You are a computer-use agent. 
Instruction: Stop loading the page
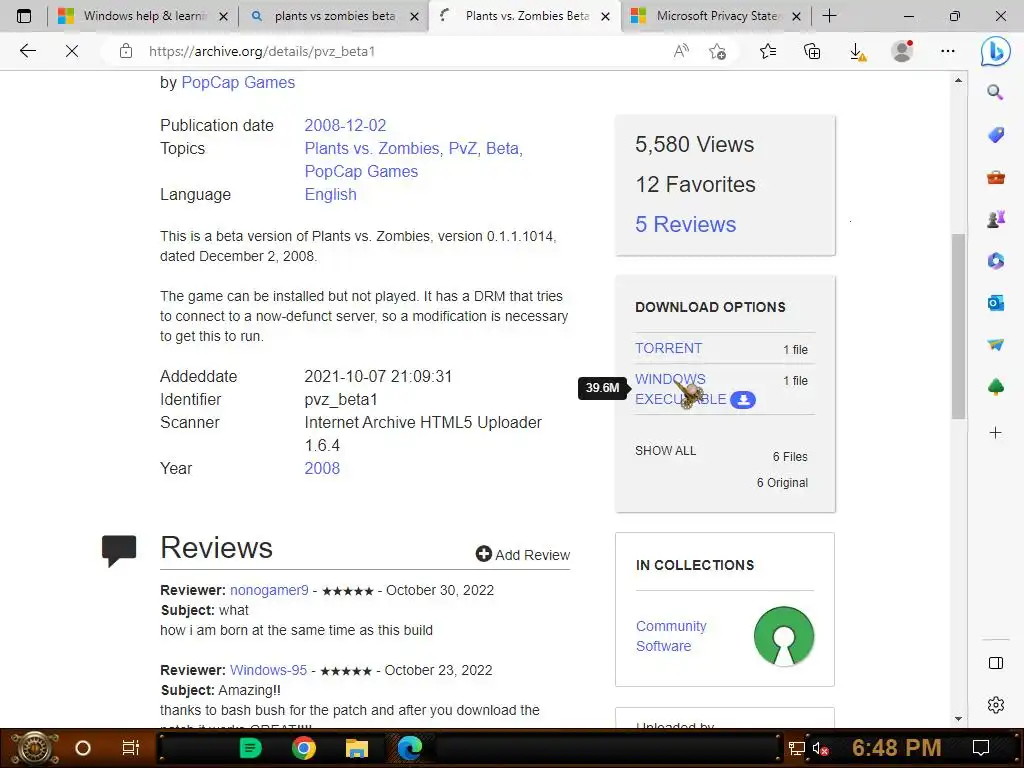tap(72, 51)
